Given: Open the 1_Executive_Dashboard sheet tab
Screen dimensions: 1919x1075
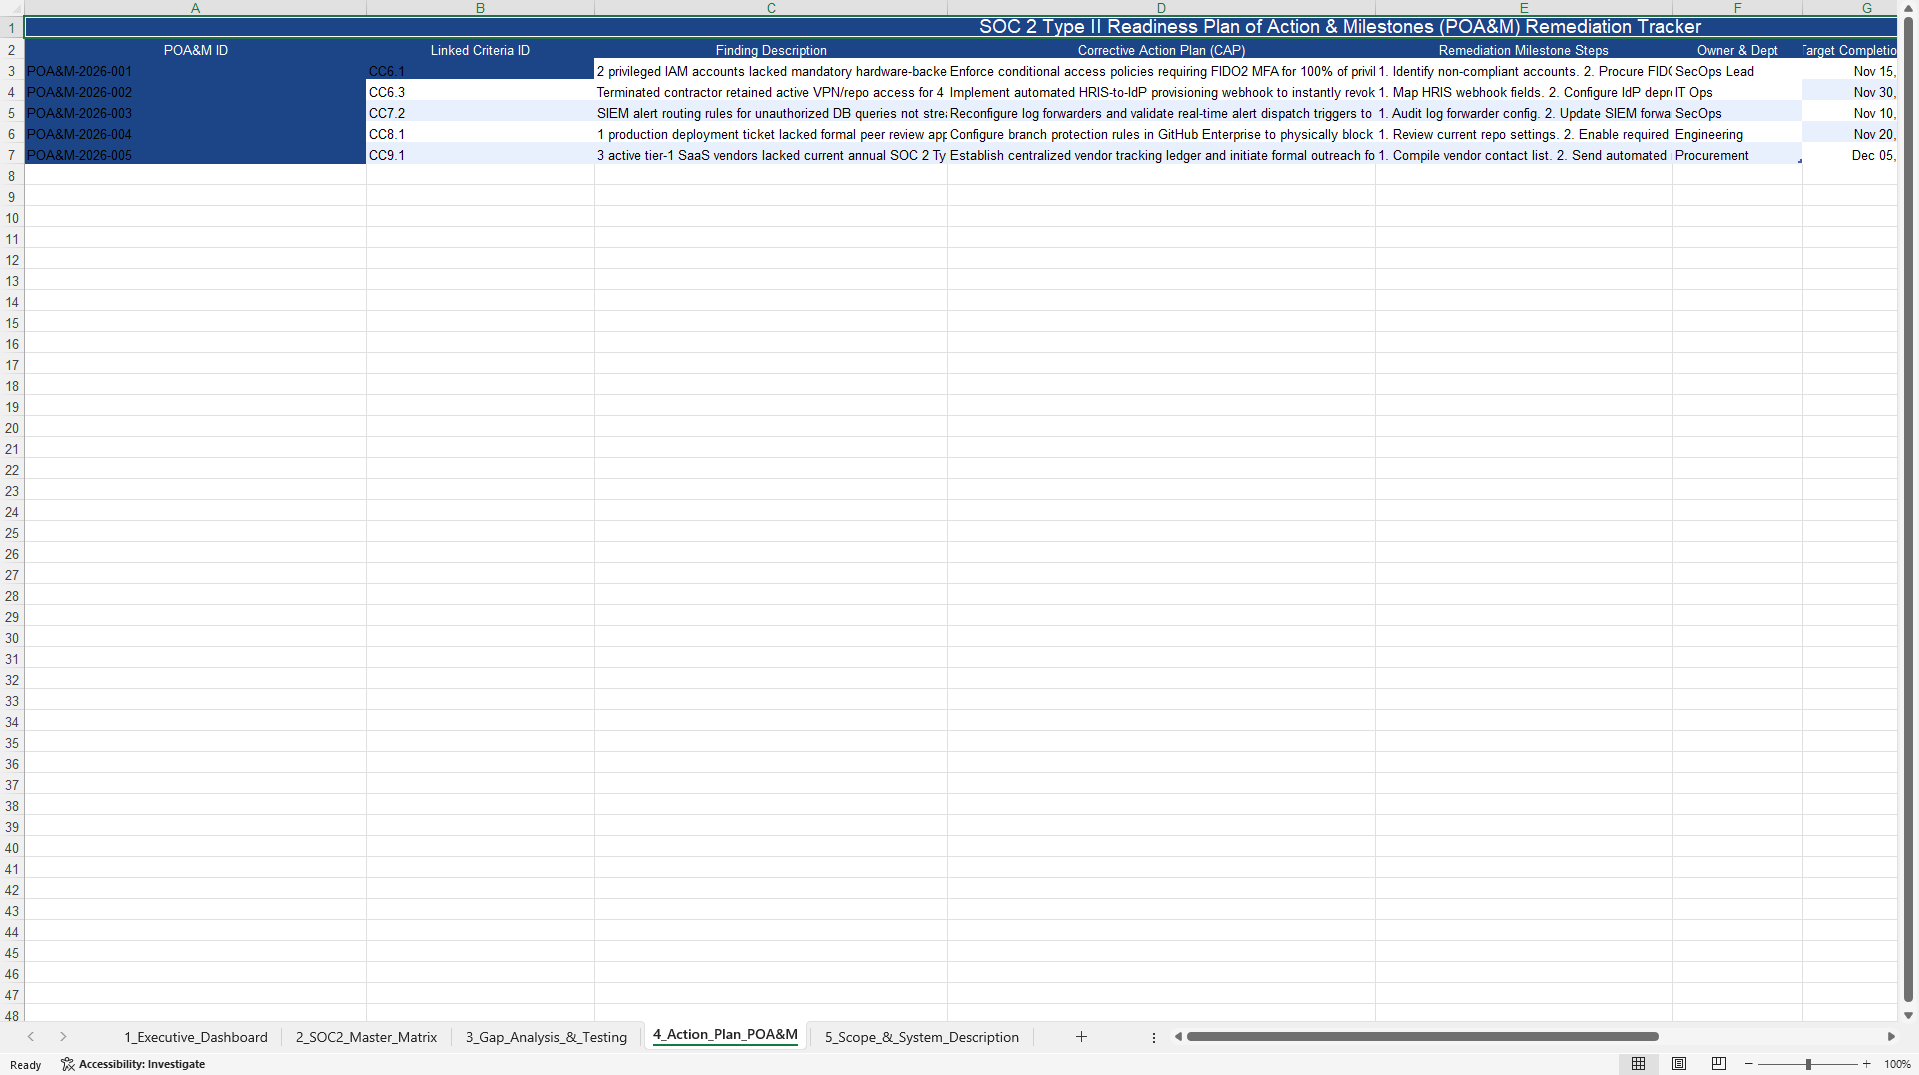Looking at the screenshot, I should [196, 1037].
